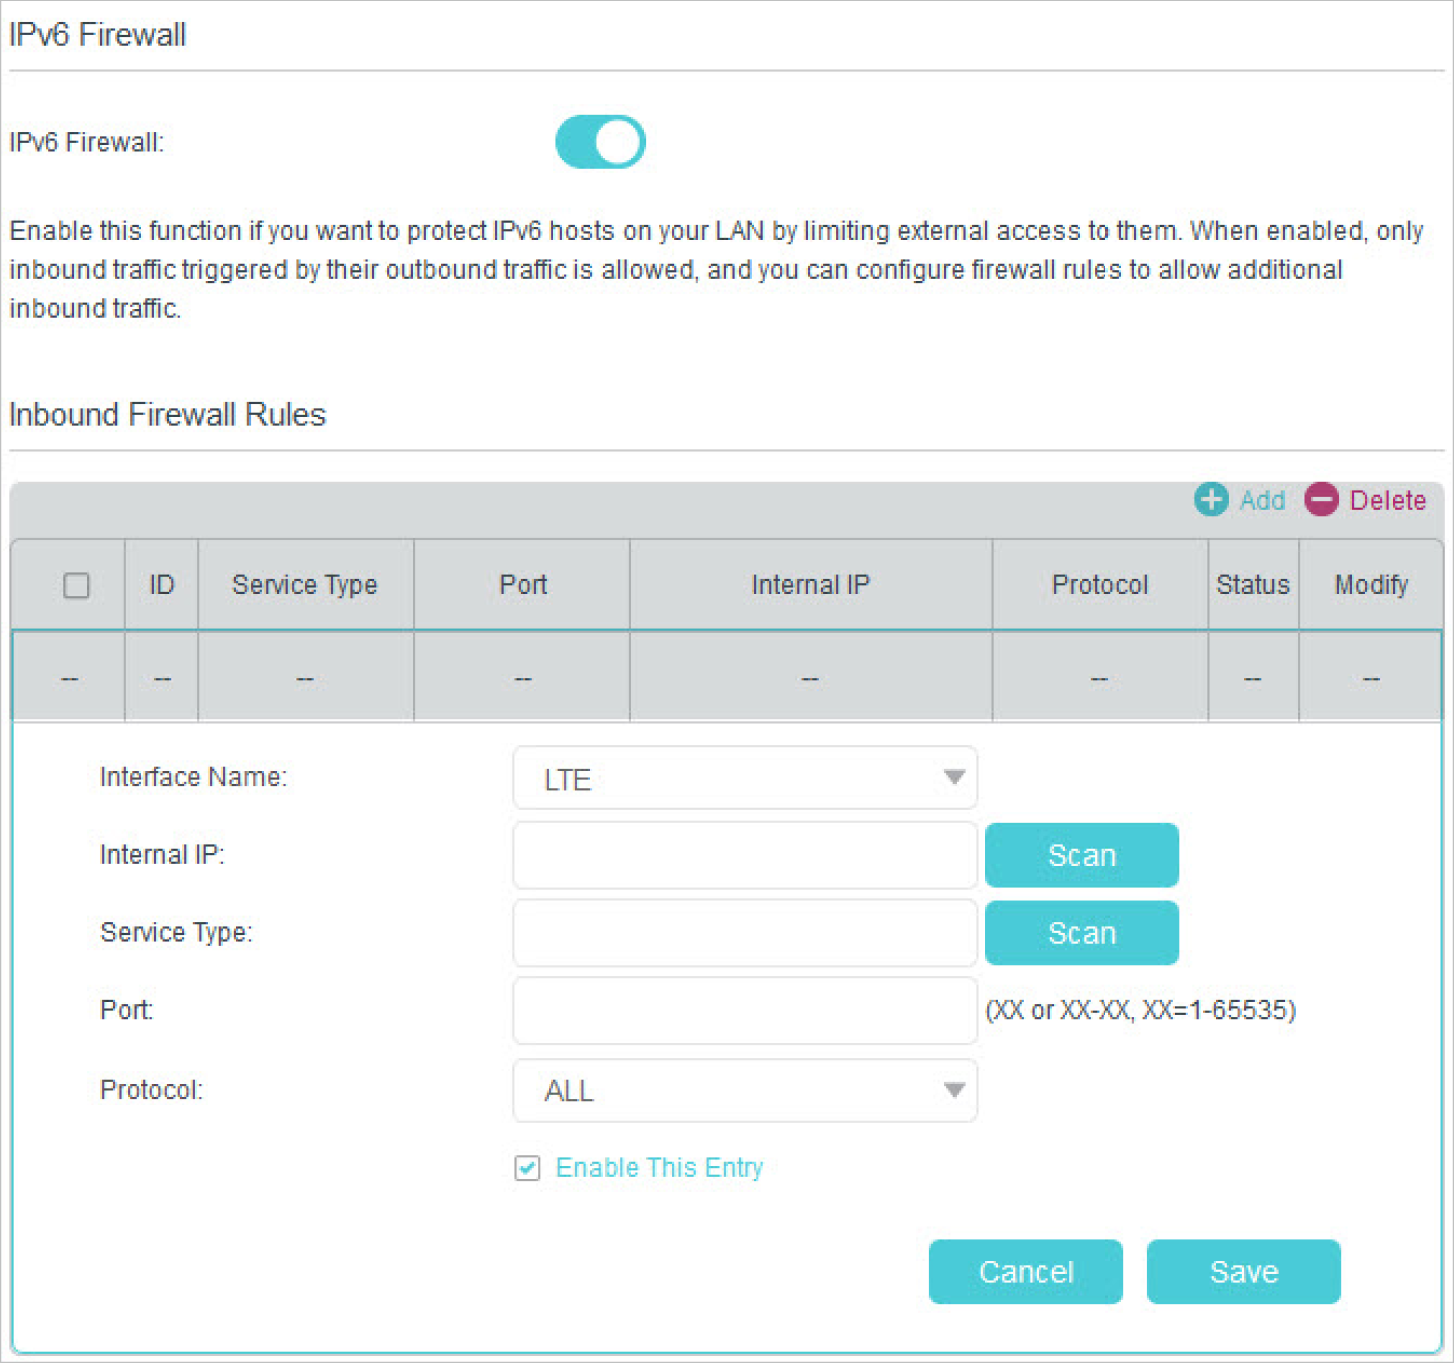
Task: Focus the Internal IP input field
Action: 744,855
